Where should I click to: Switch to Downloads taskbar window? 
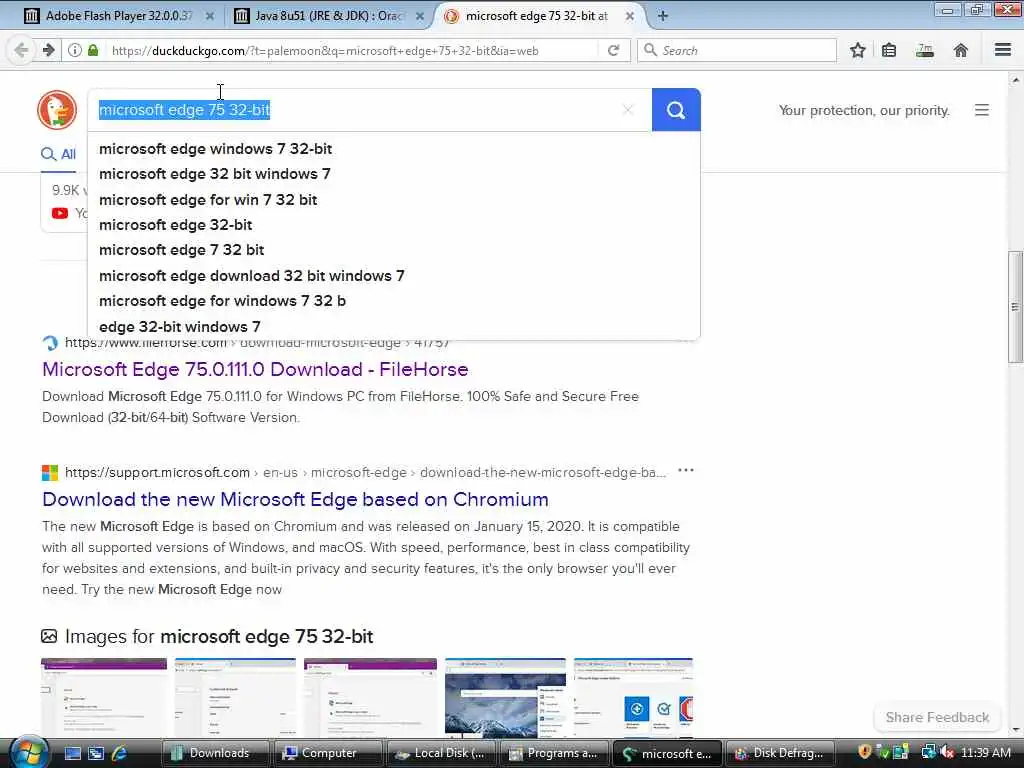216,753
